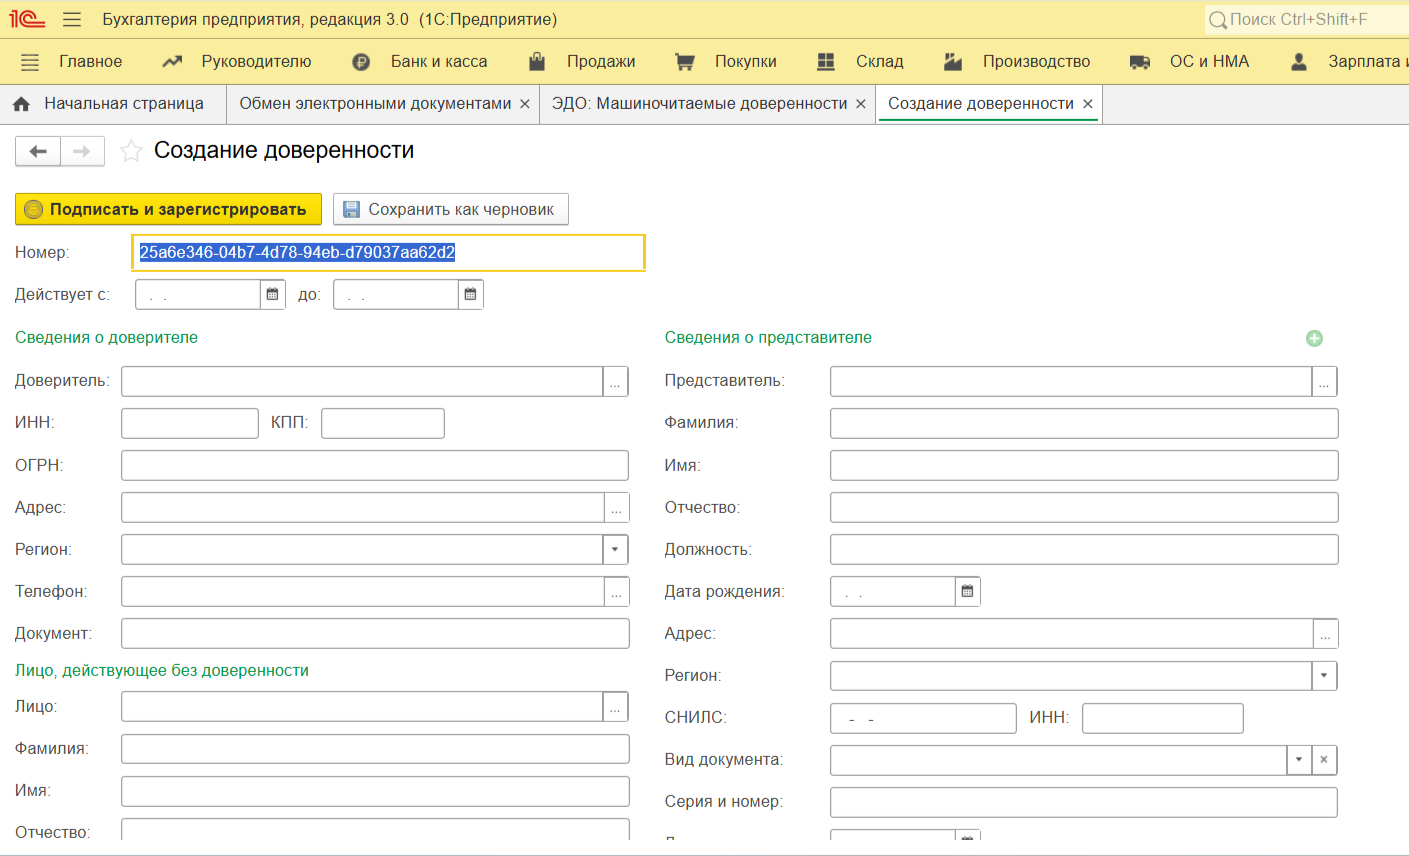Expand the Регион dropdown for доверитель

(x=615, y=550)
